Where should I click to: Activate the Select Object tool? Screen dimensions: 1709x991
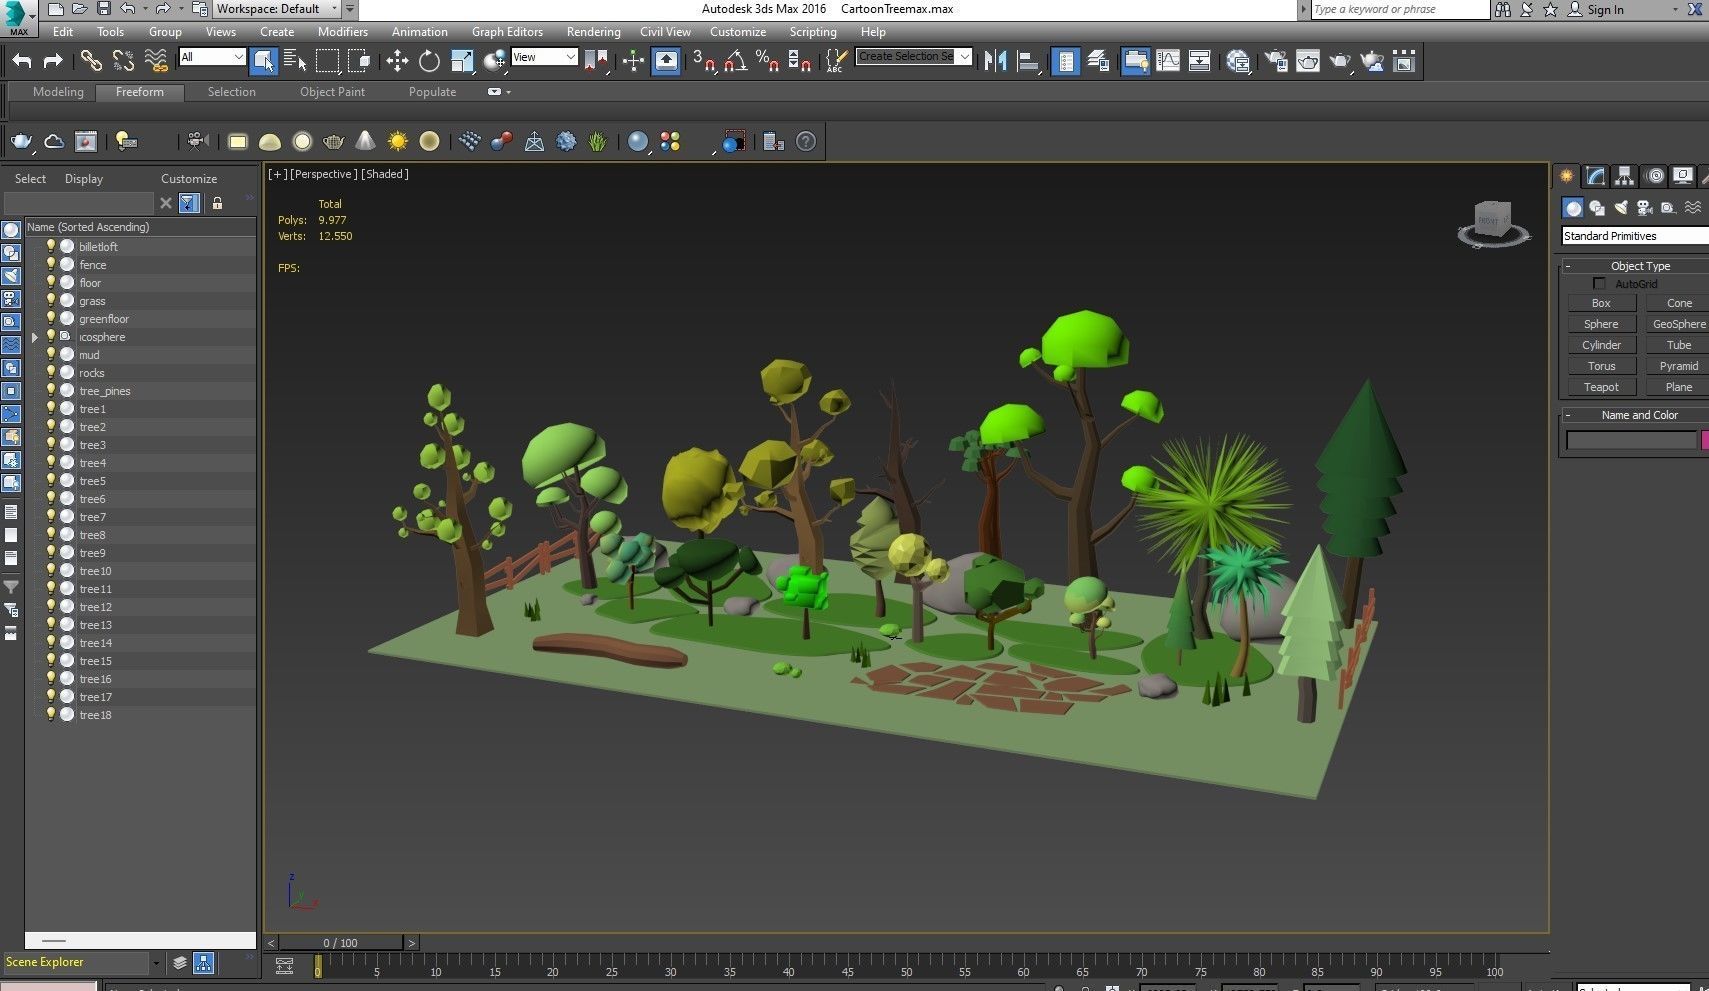pos(263,61)
